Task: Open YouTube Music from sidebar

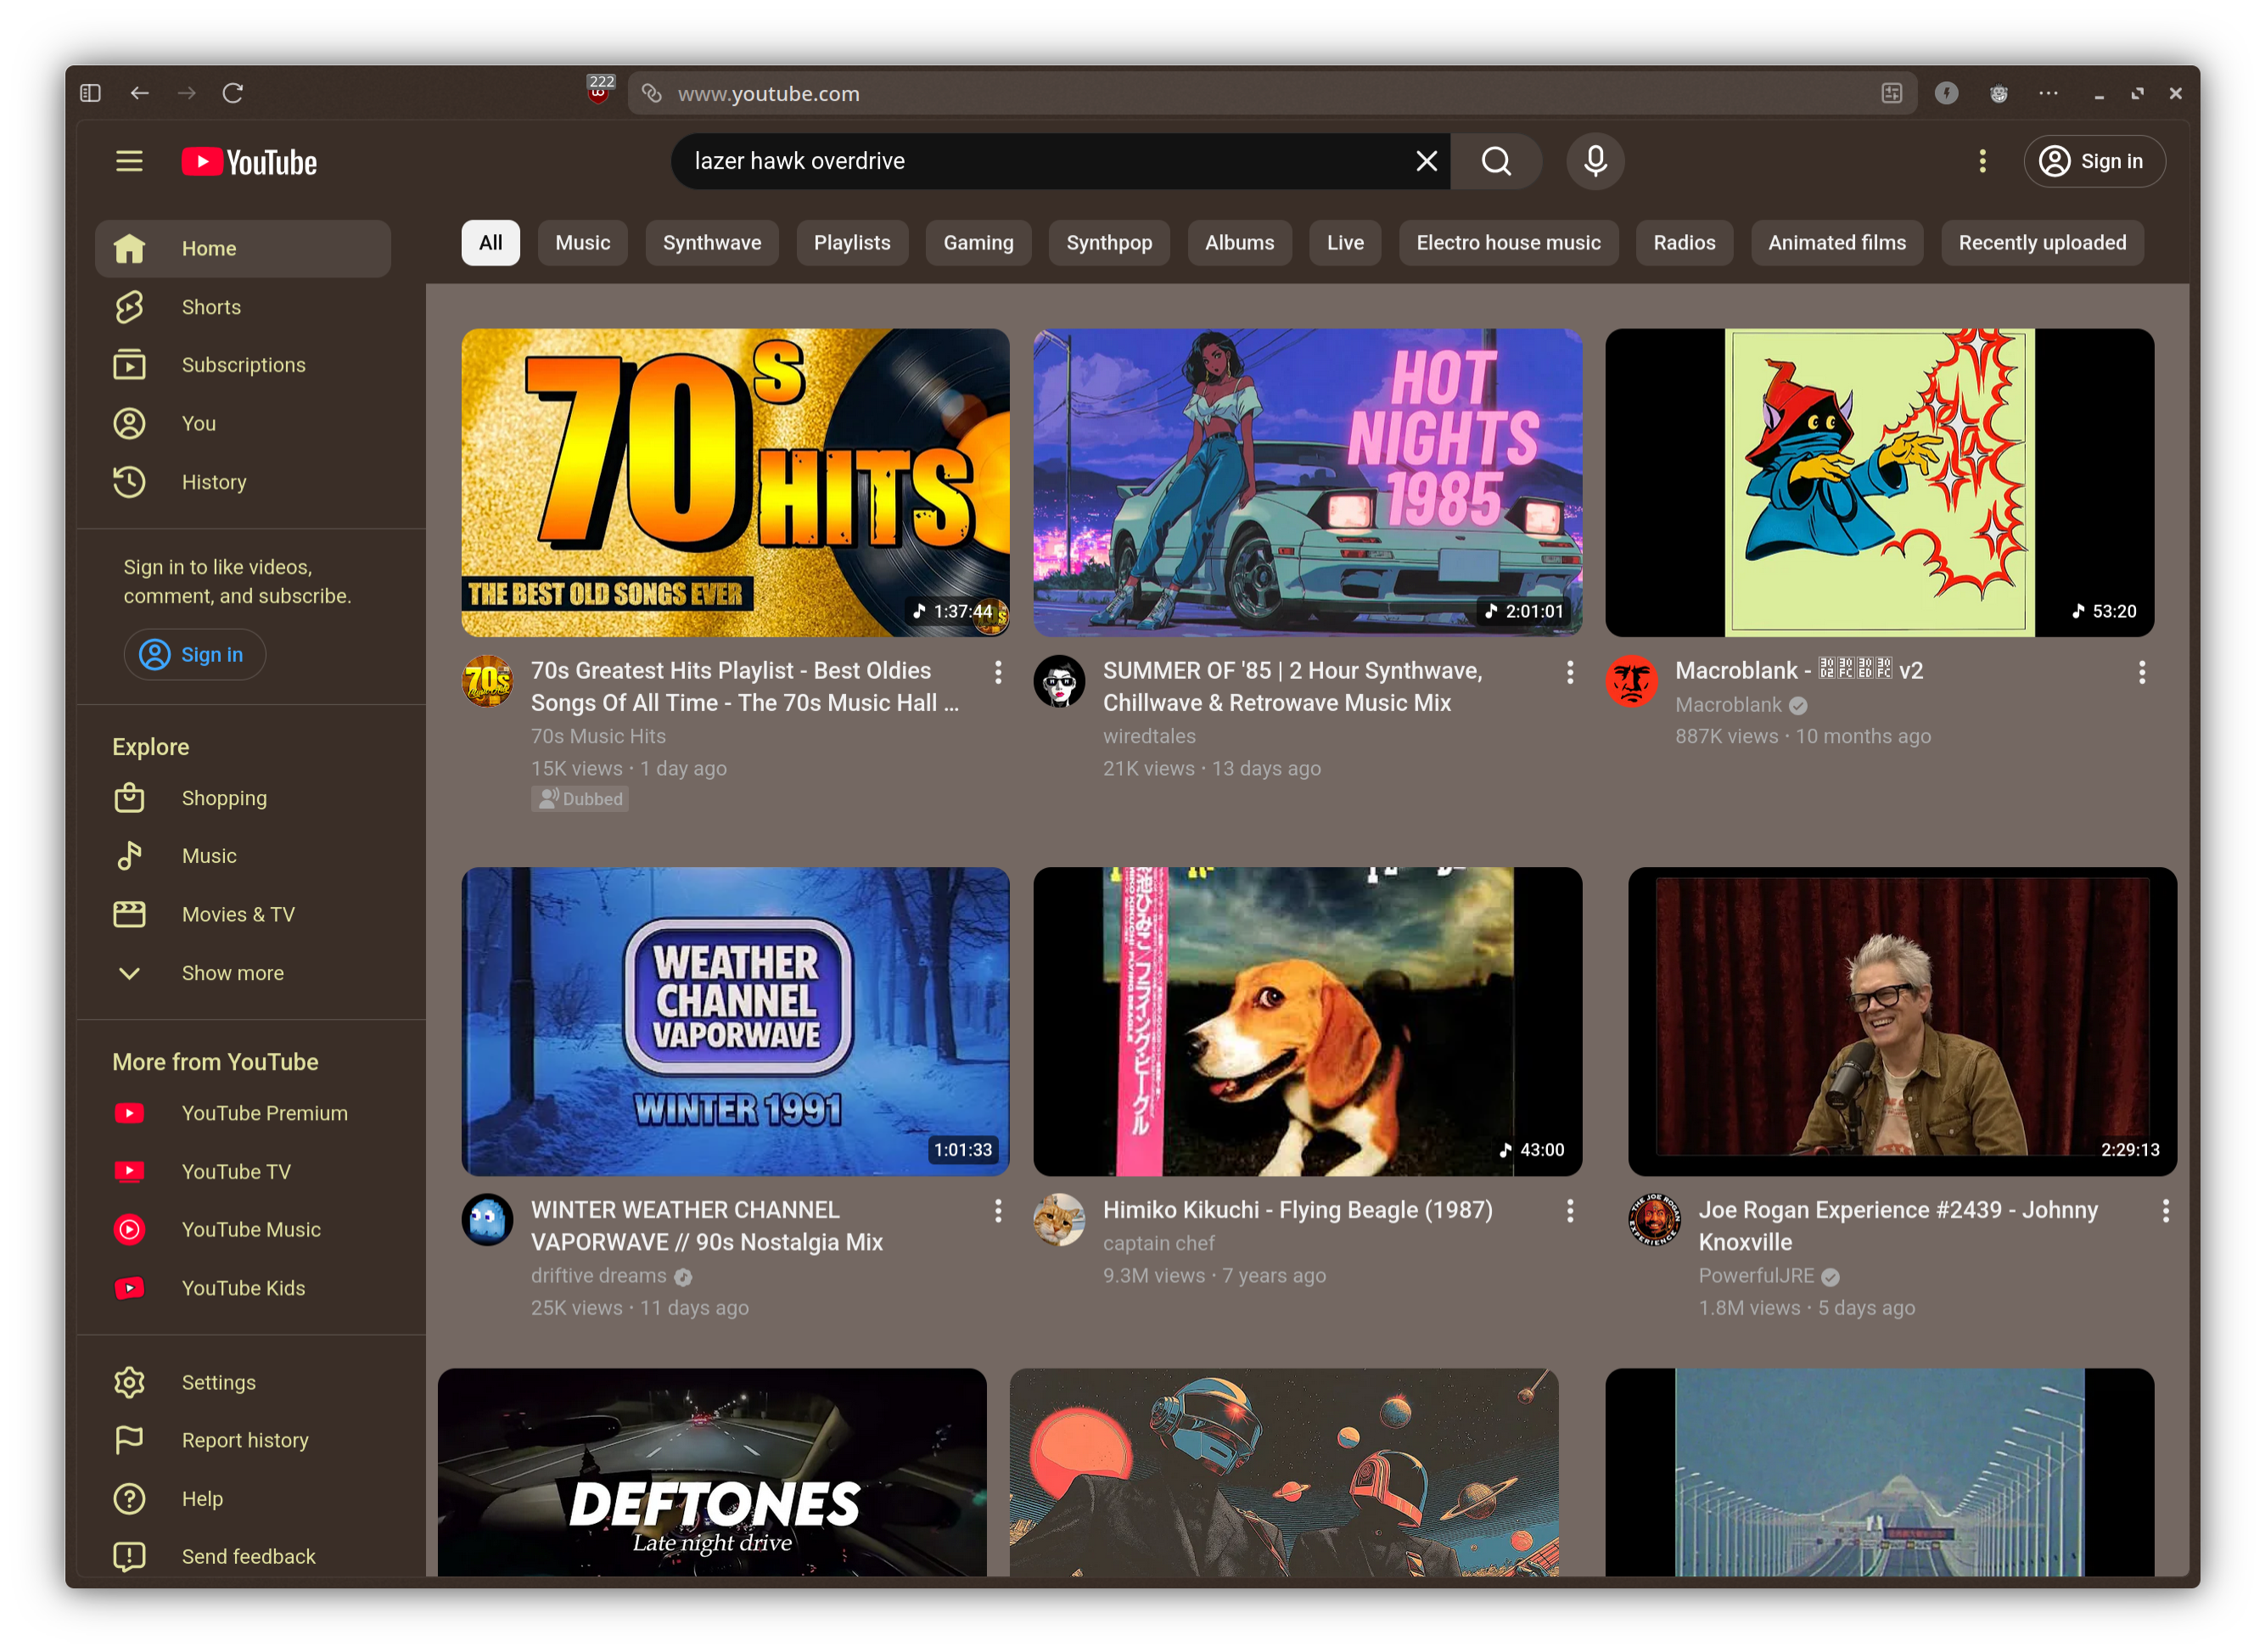Action: (250, 1230)
